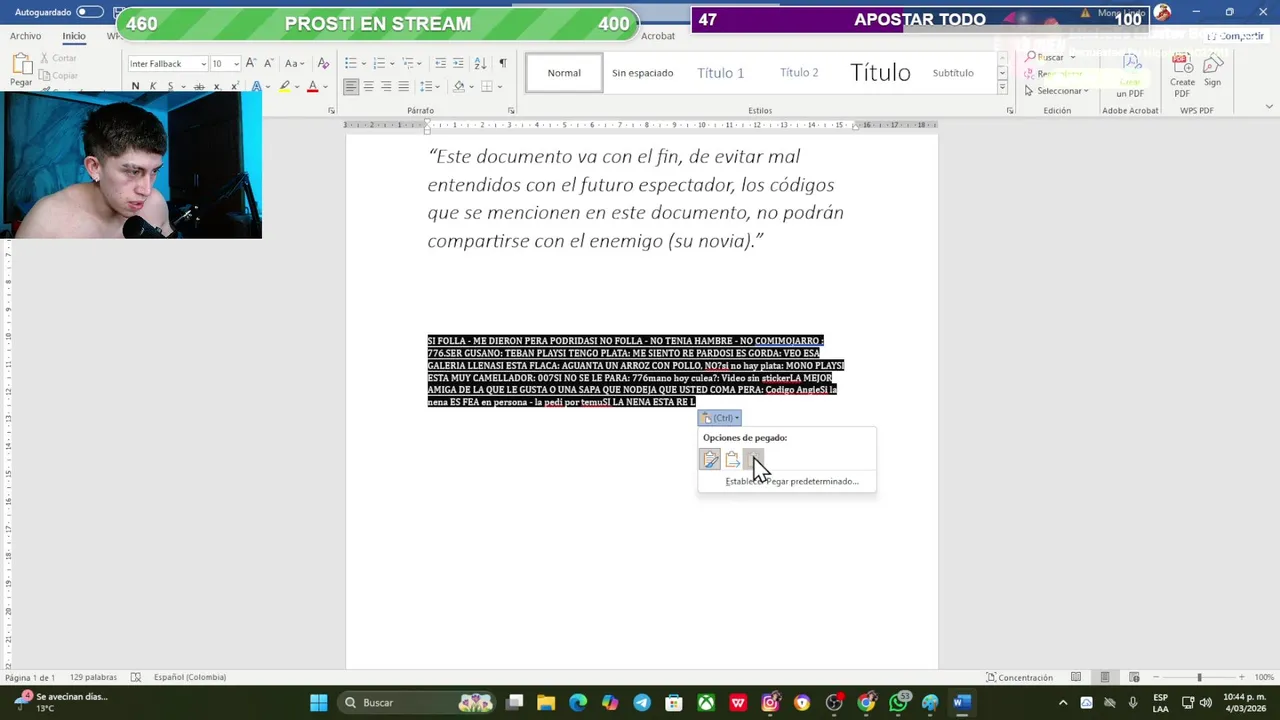Open Telegram from the taskbar
This screenshot has width=1280, height=720.
[x=642, y=703]
